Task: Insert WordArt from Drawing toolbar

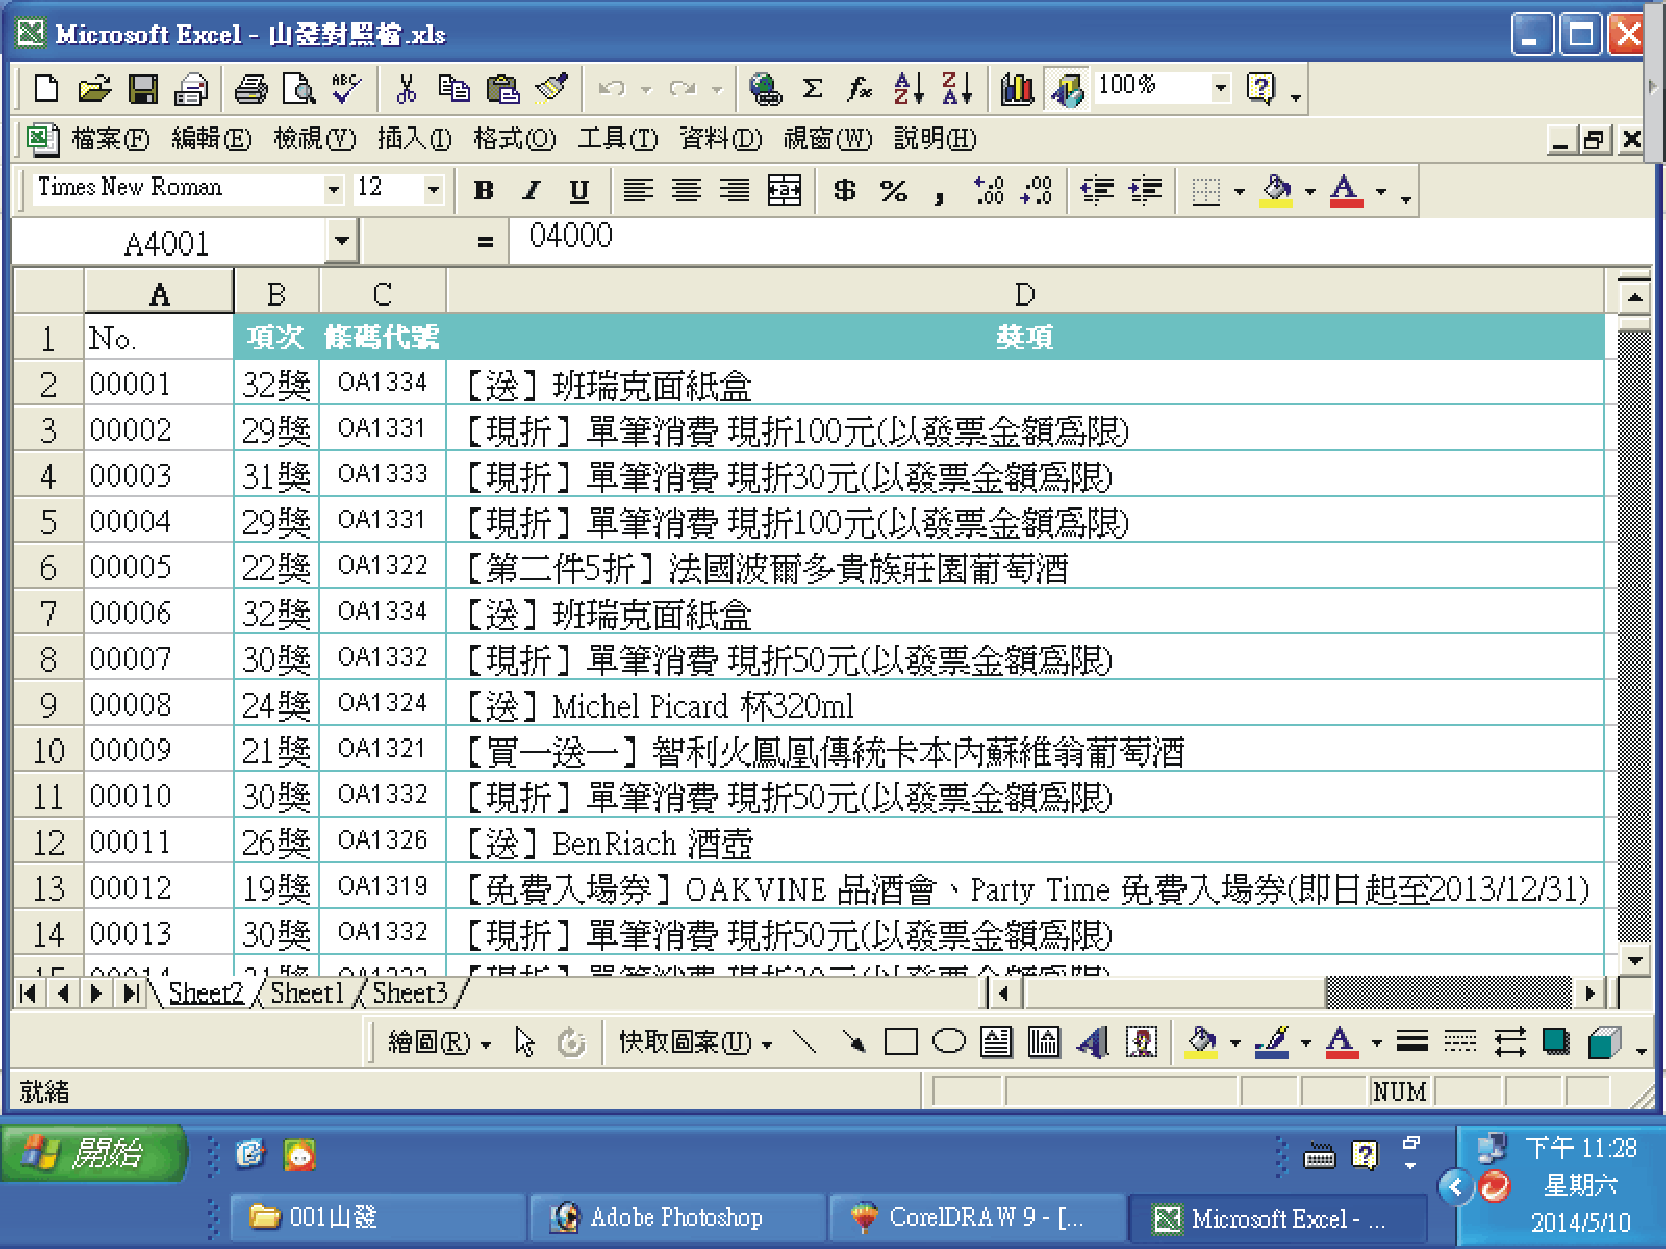Action: 1093,1043
